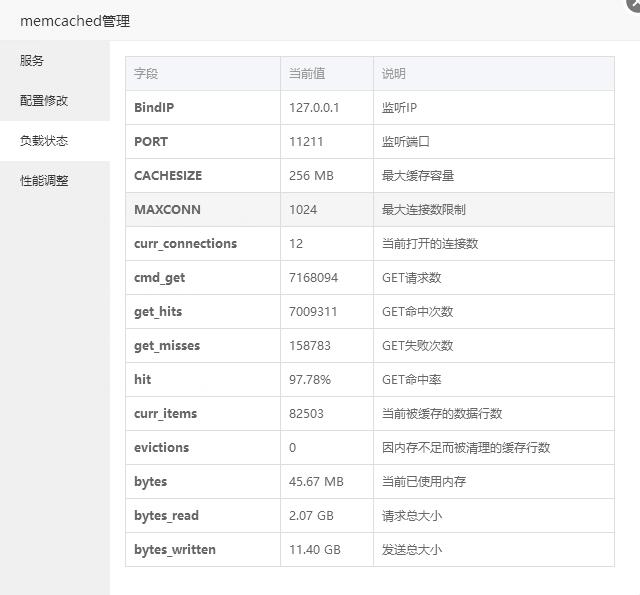Viewport: 640px width, 595px height.
Task: Click the PORT value 11211
Action: [306, 142]
